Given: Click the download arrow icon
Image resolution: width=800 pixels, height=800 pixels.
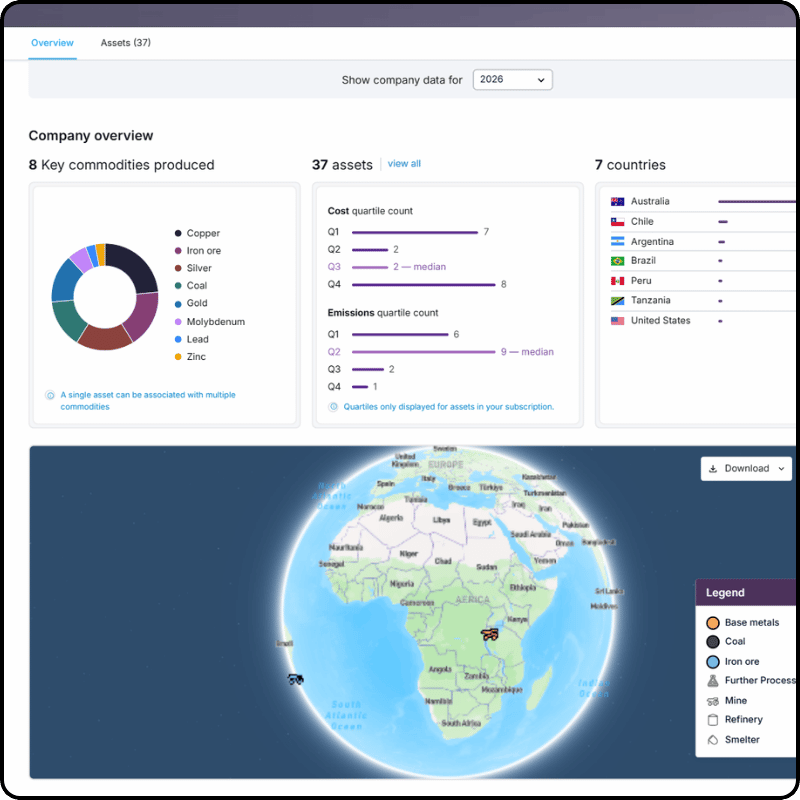Looking at the screenshot, I should click(x=713, y=469).
